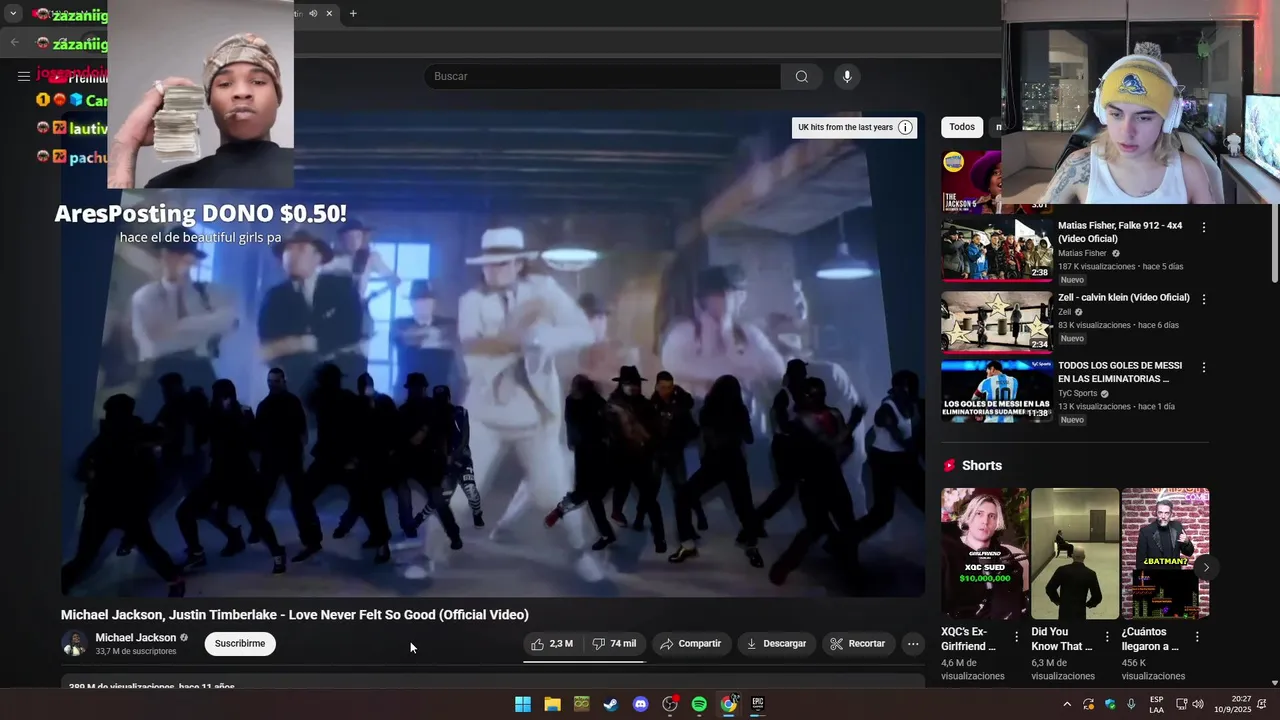Open the volume speaker tray icon
Screen dimensions: 1280x720
1198,704
